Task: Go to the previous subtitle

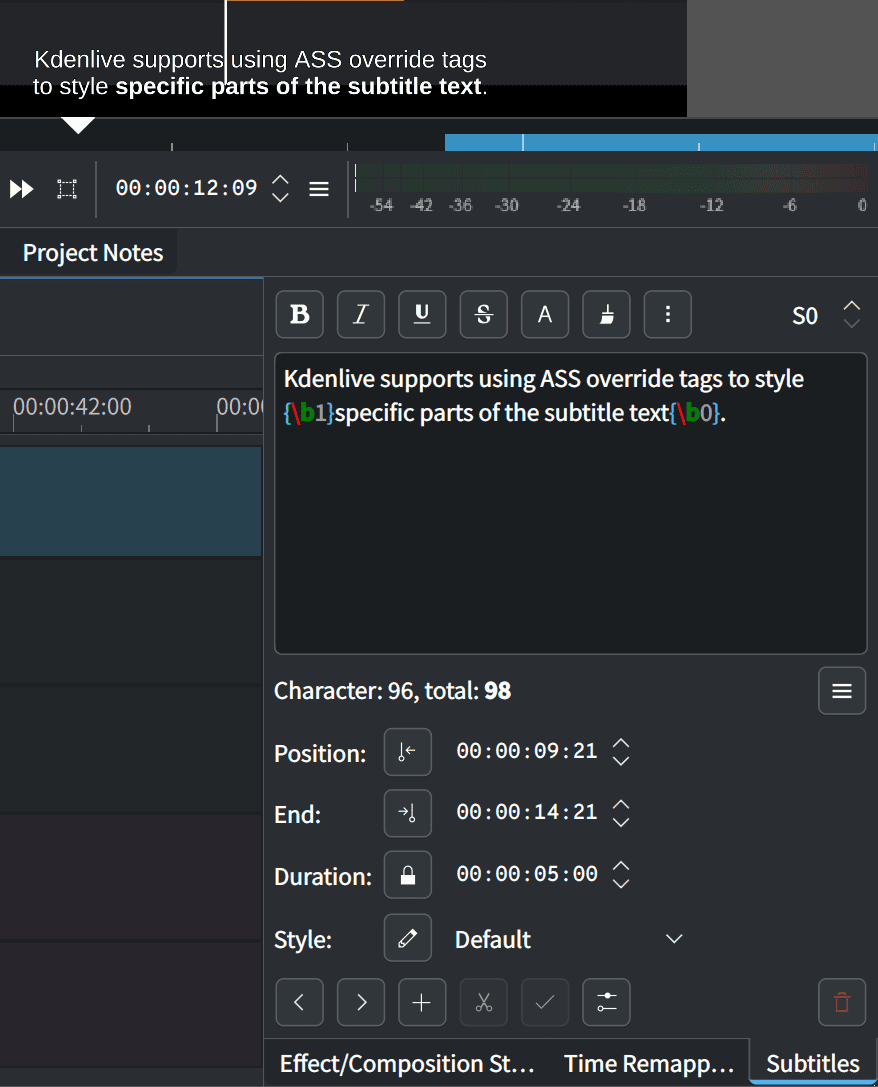Action: tap(299, 1002)
